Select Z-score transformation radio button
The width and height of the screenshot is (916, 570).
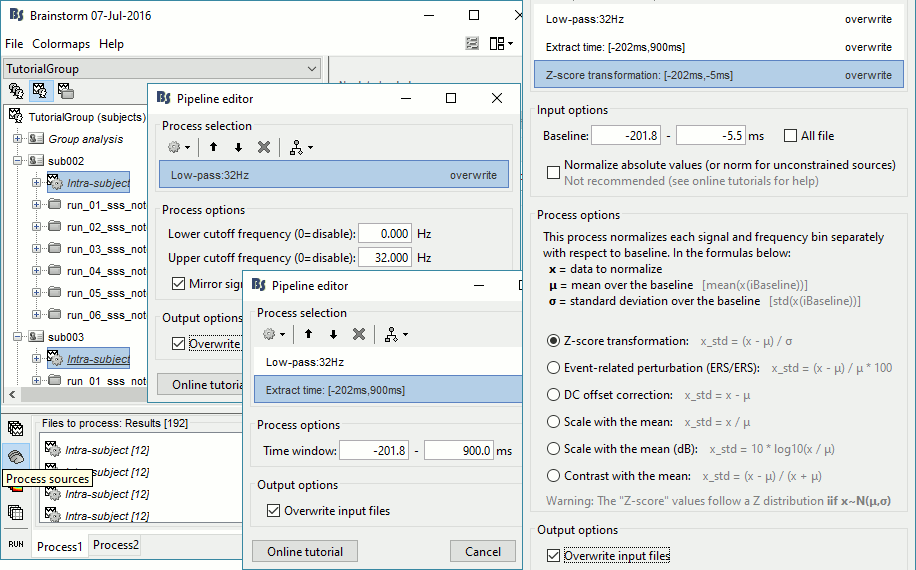[x=553, y=341]
